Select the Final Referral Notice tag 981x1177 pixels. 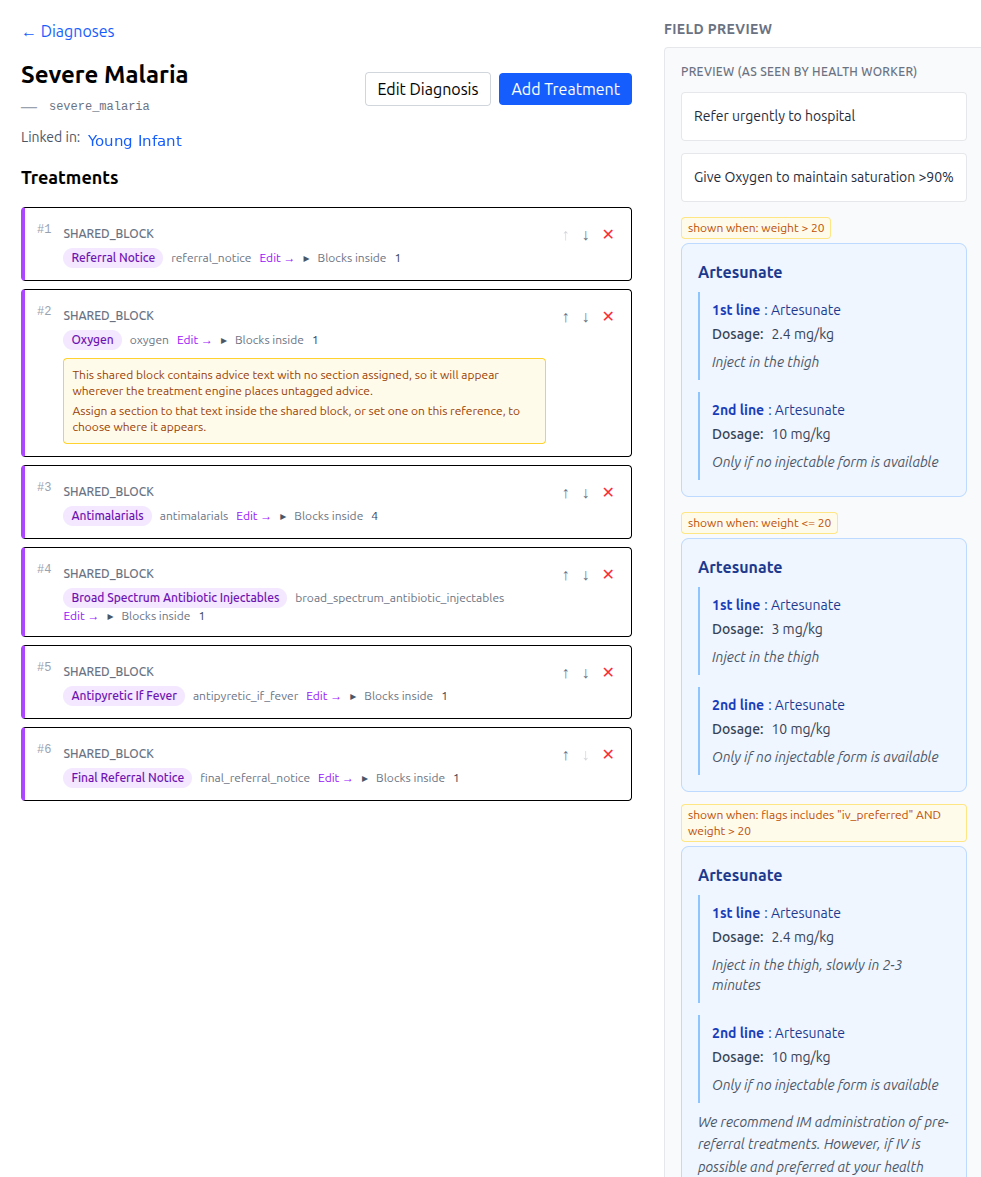[x=128, y=778]
